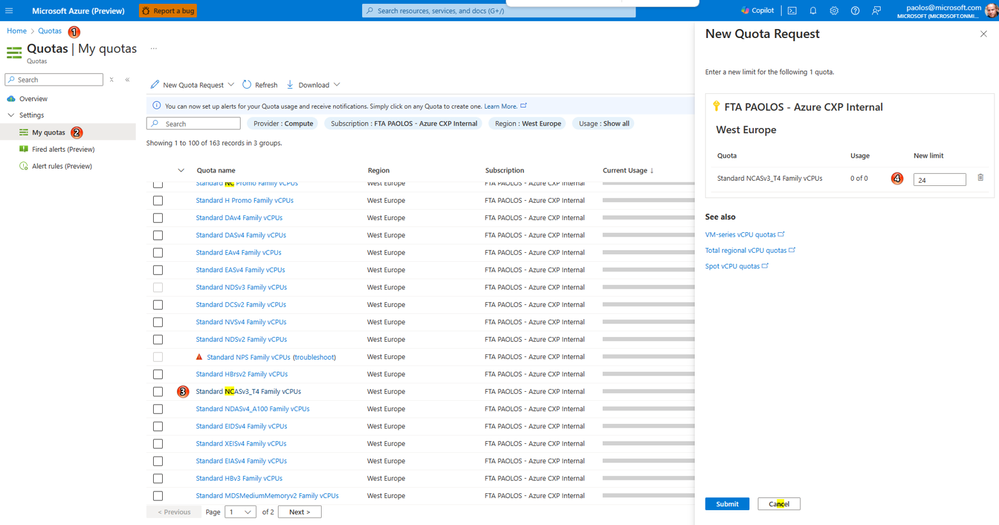Check Standard DCSv2 Family vCPUs row
Viewport: 999px width, 525px height.
[158, 305]
